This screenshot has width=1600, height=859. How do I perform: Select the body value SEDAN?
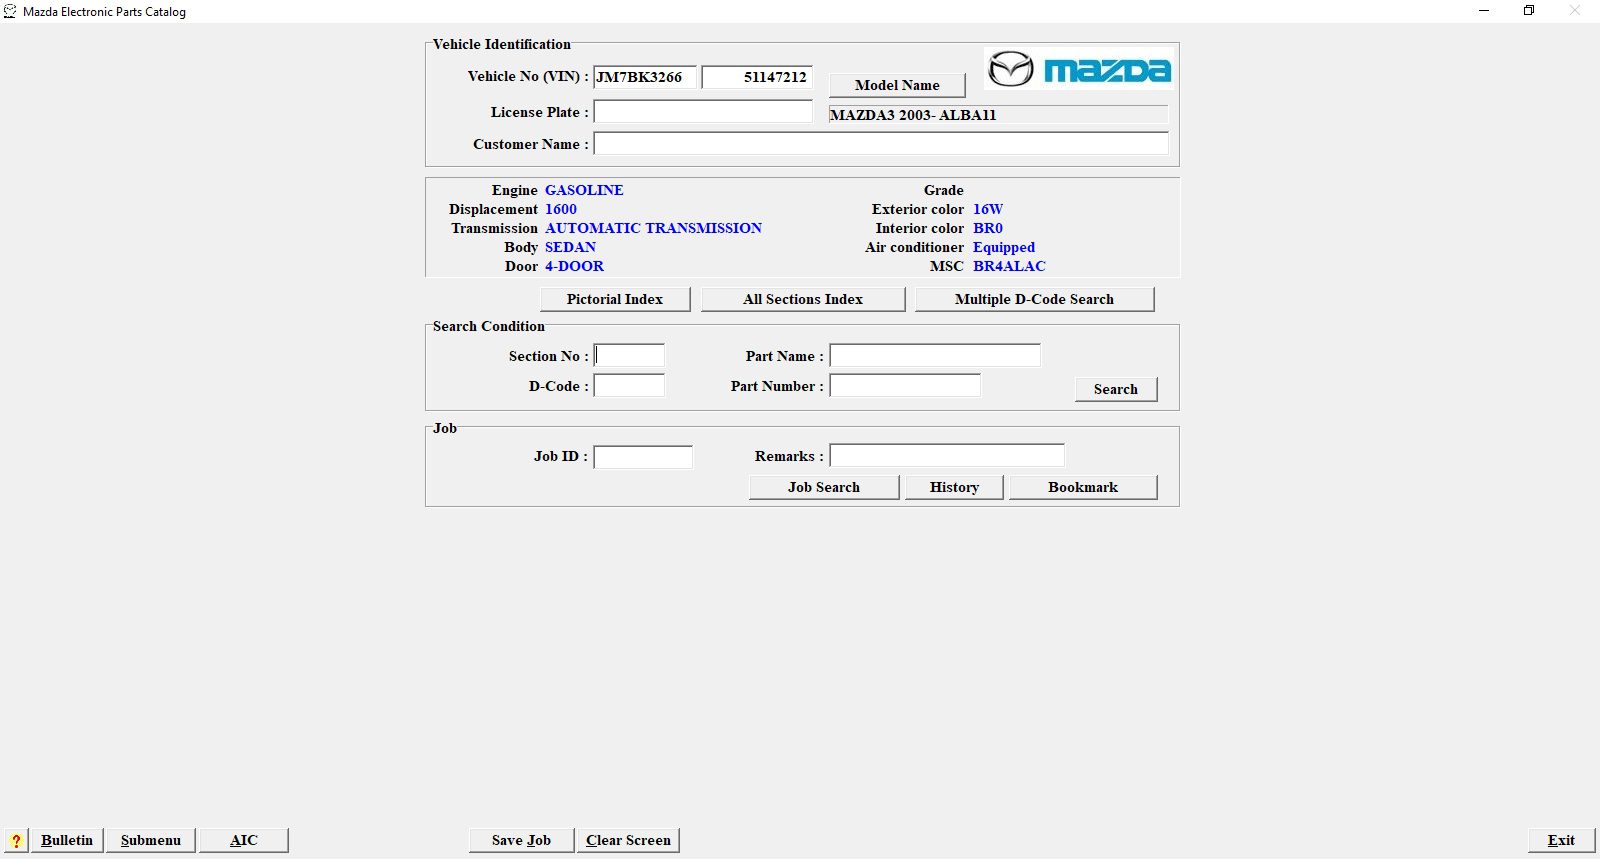point(570,247)
